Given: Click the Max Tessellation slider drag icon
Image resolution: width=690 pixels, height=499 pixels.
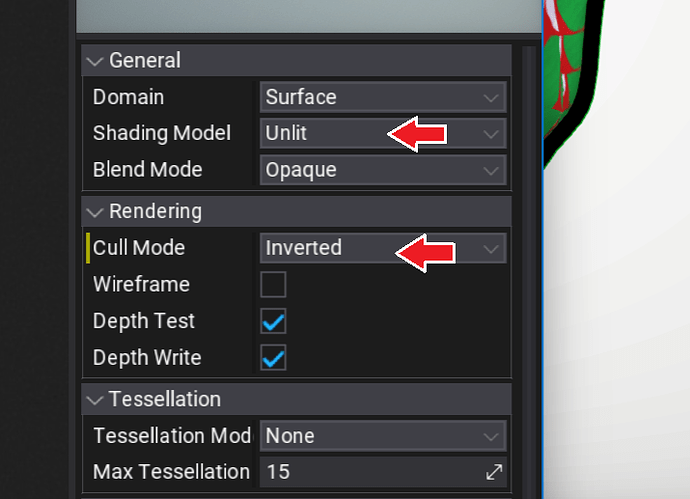Looking at the screenshot, I should point(494,472).
